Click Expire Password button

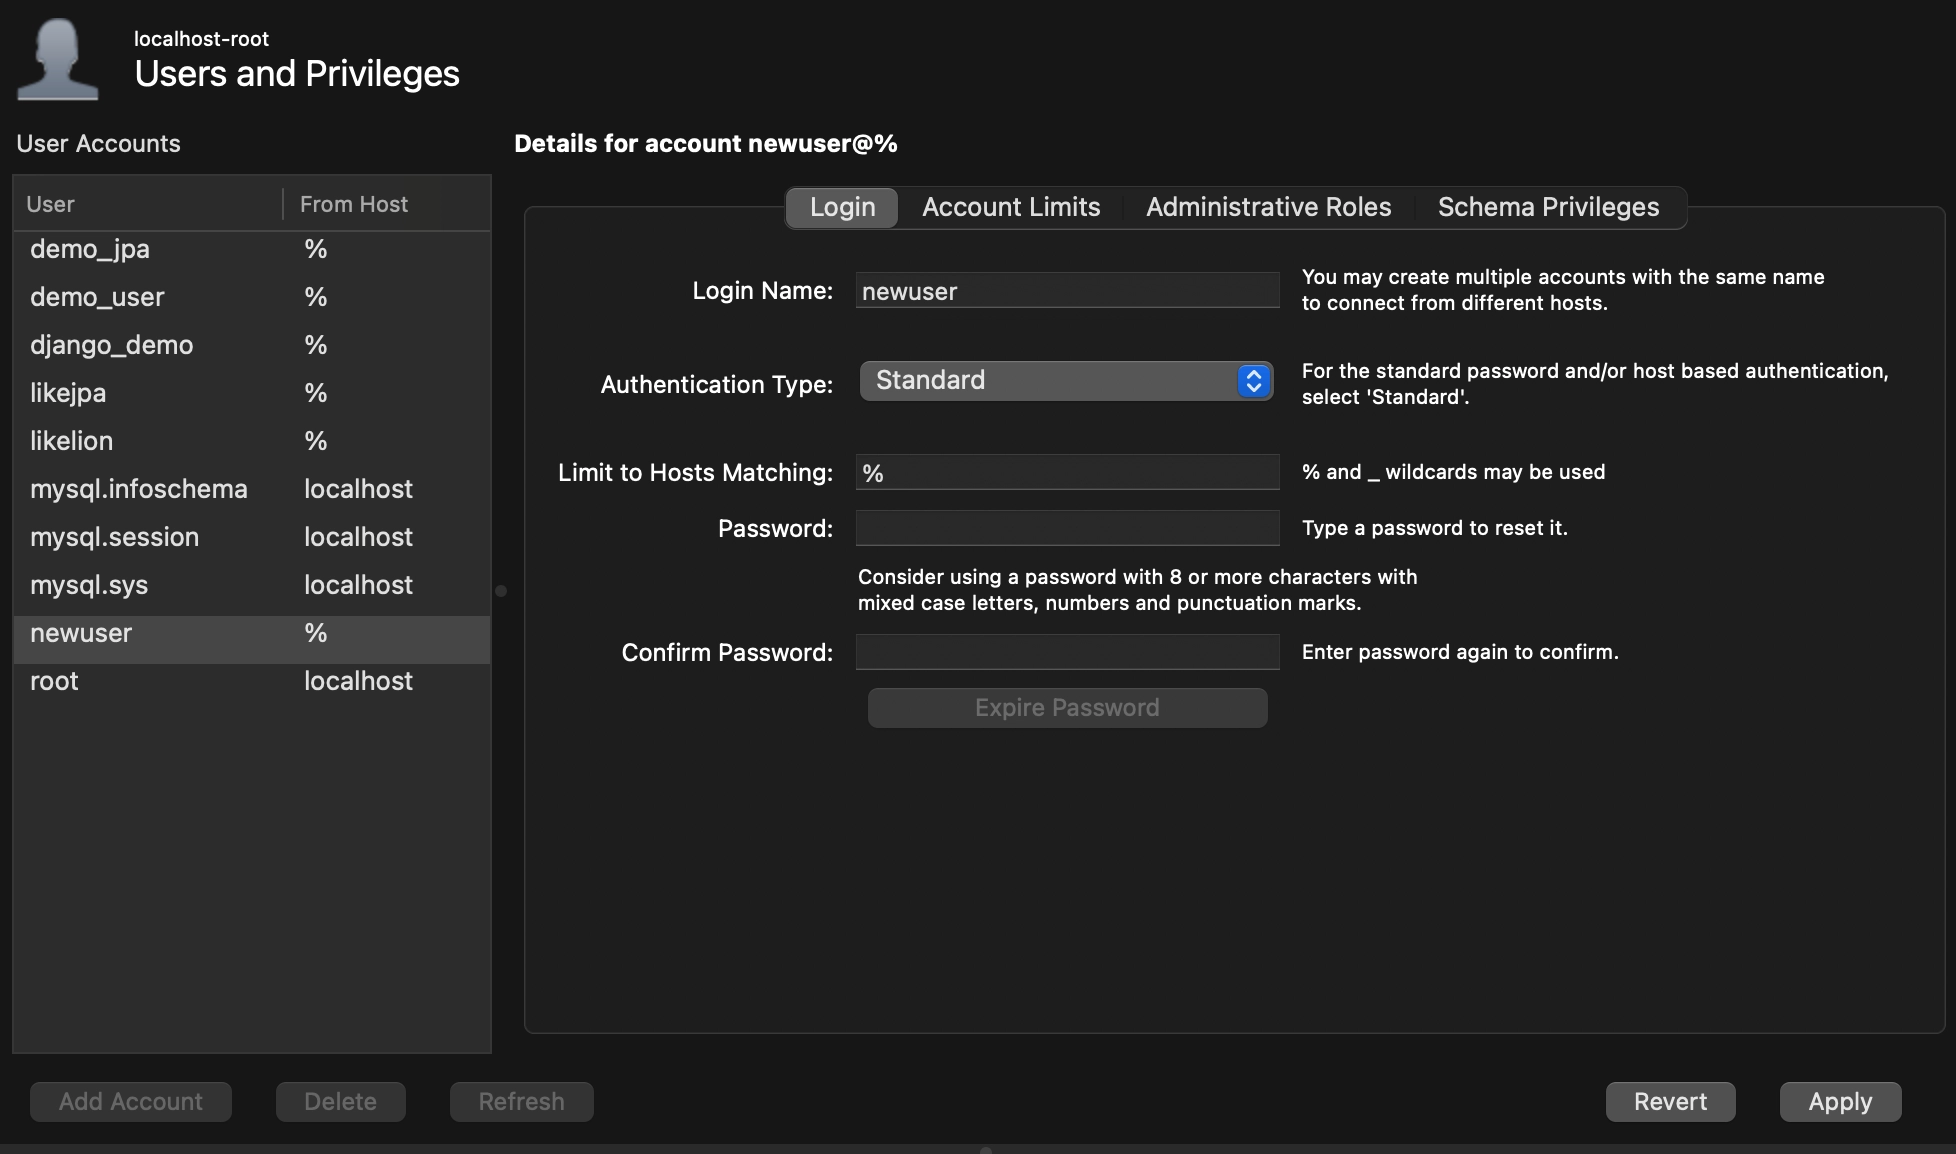click(x=1066, y=708)
